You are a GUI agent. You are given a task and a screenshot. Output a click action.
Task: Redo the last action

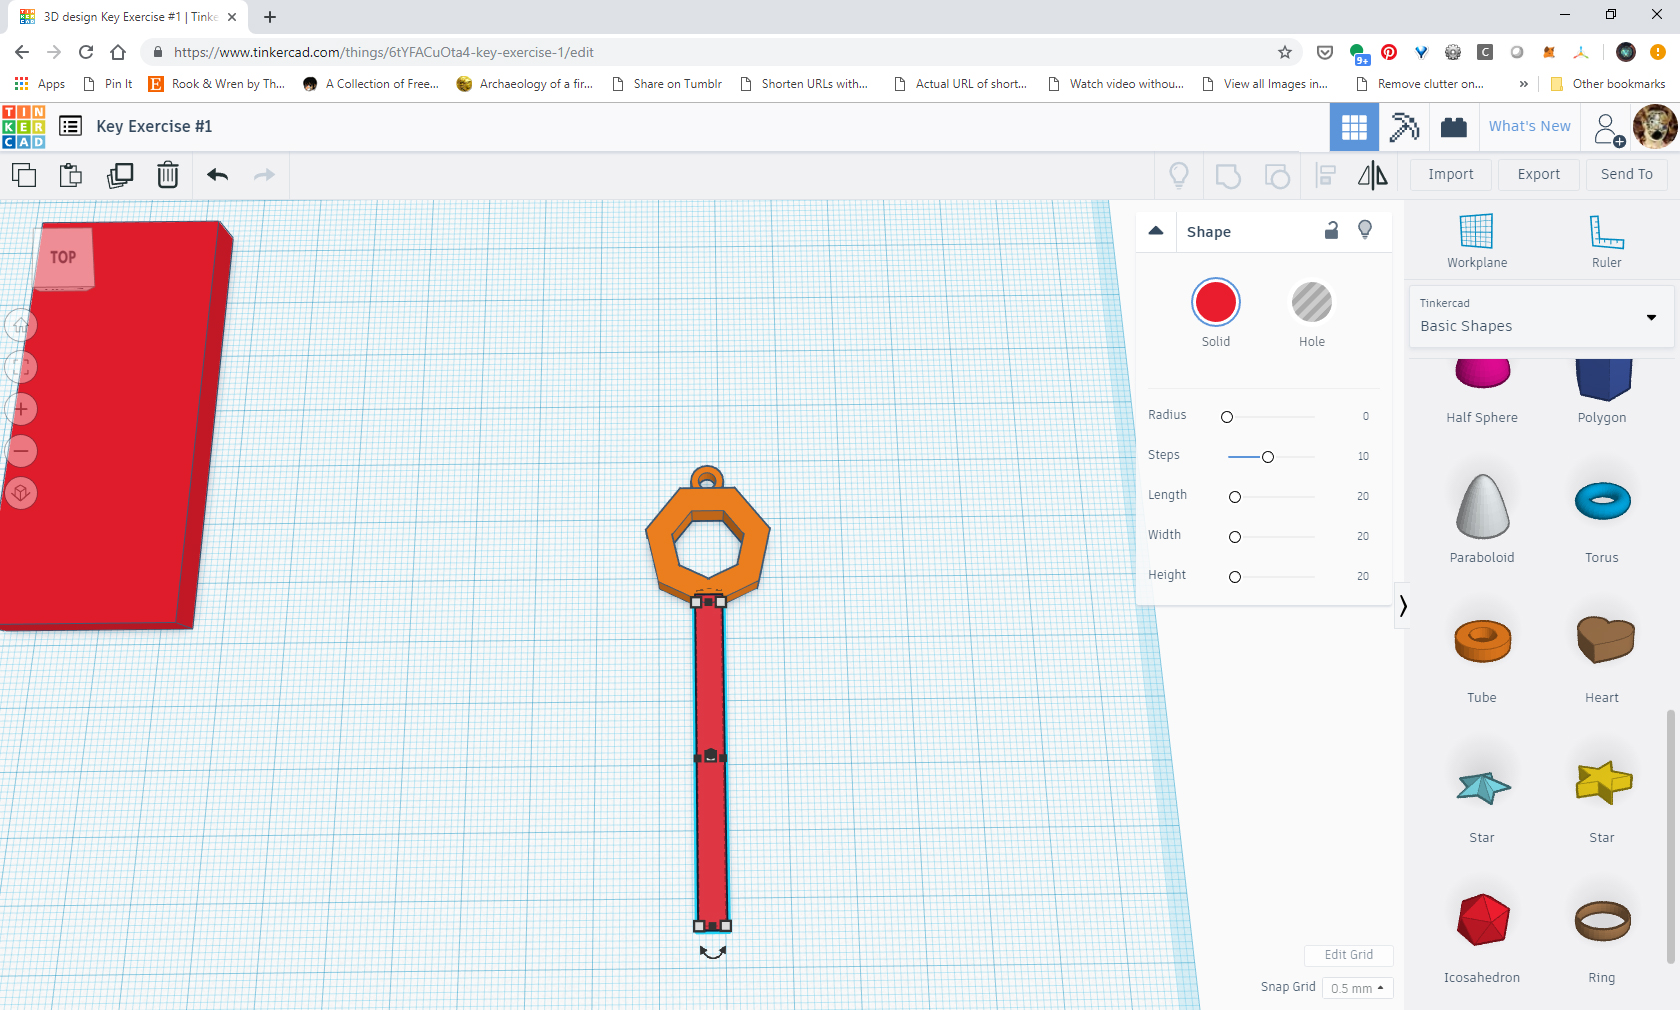tap(264, 175)
